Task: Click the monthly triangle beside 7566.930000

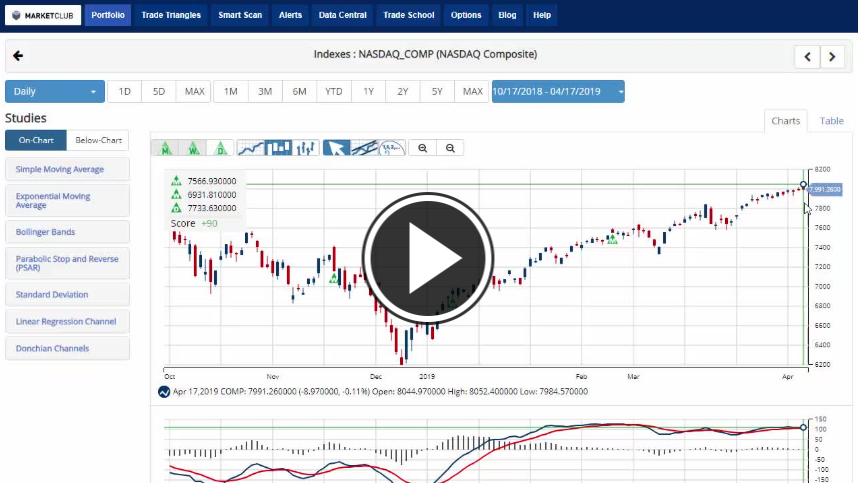Action: tap(176, 181)
